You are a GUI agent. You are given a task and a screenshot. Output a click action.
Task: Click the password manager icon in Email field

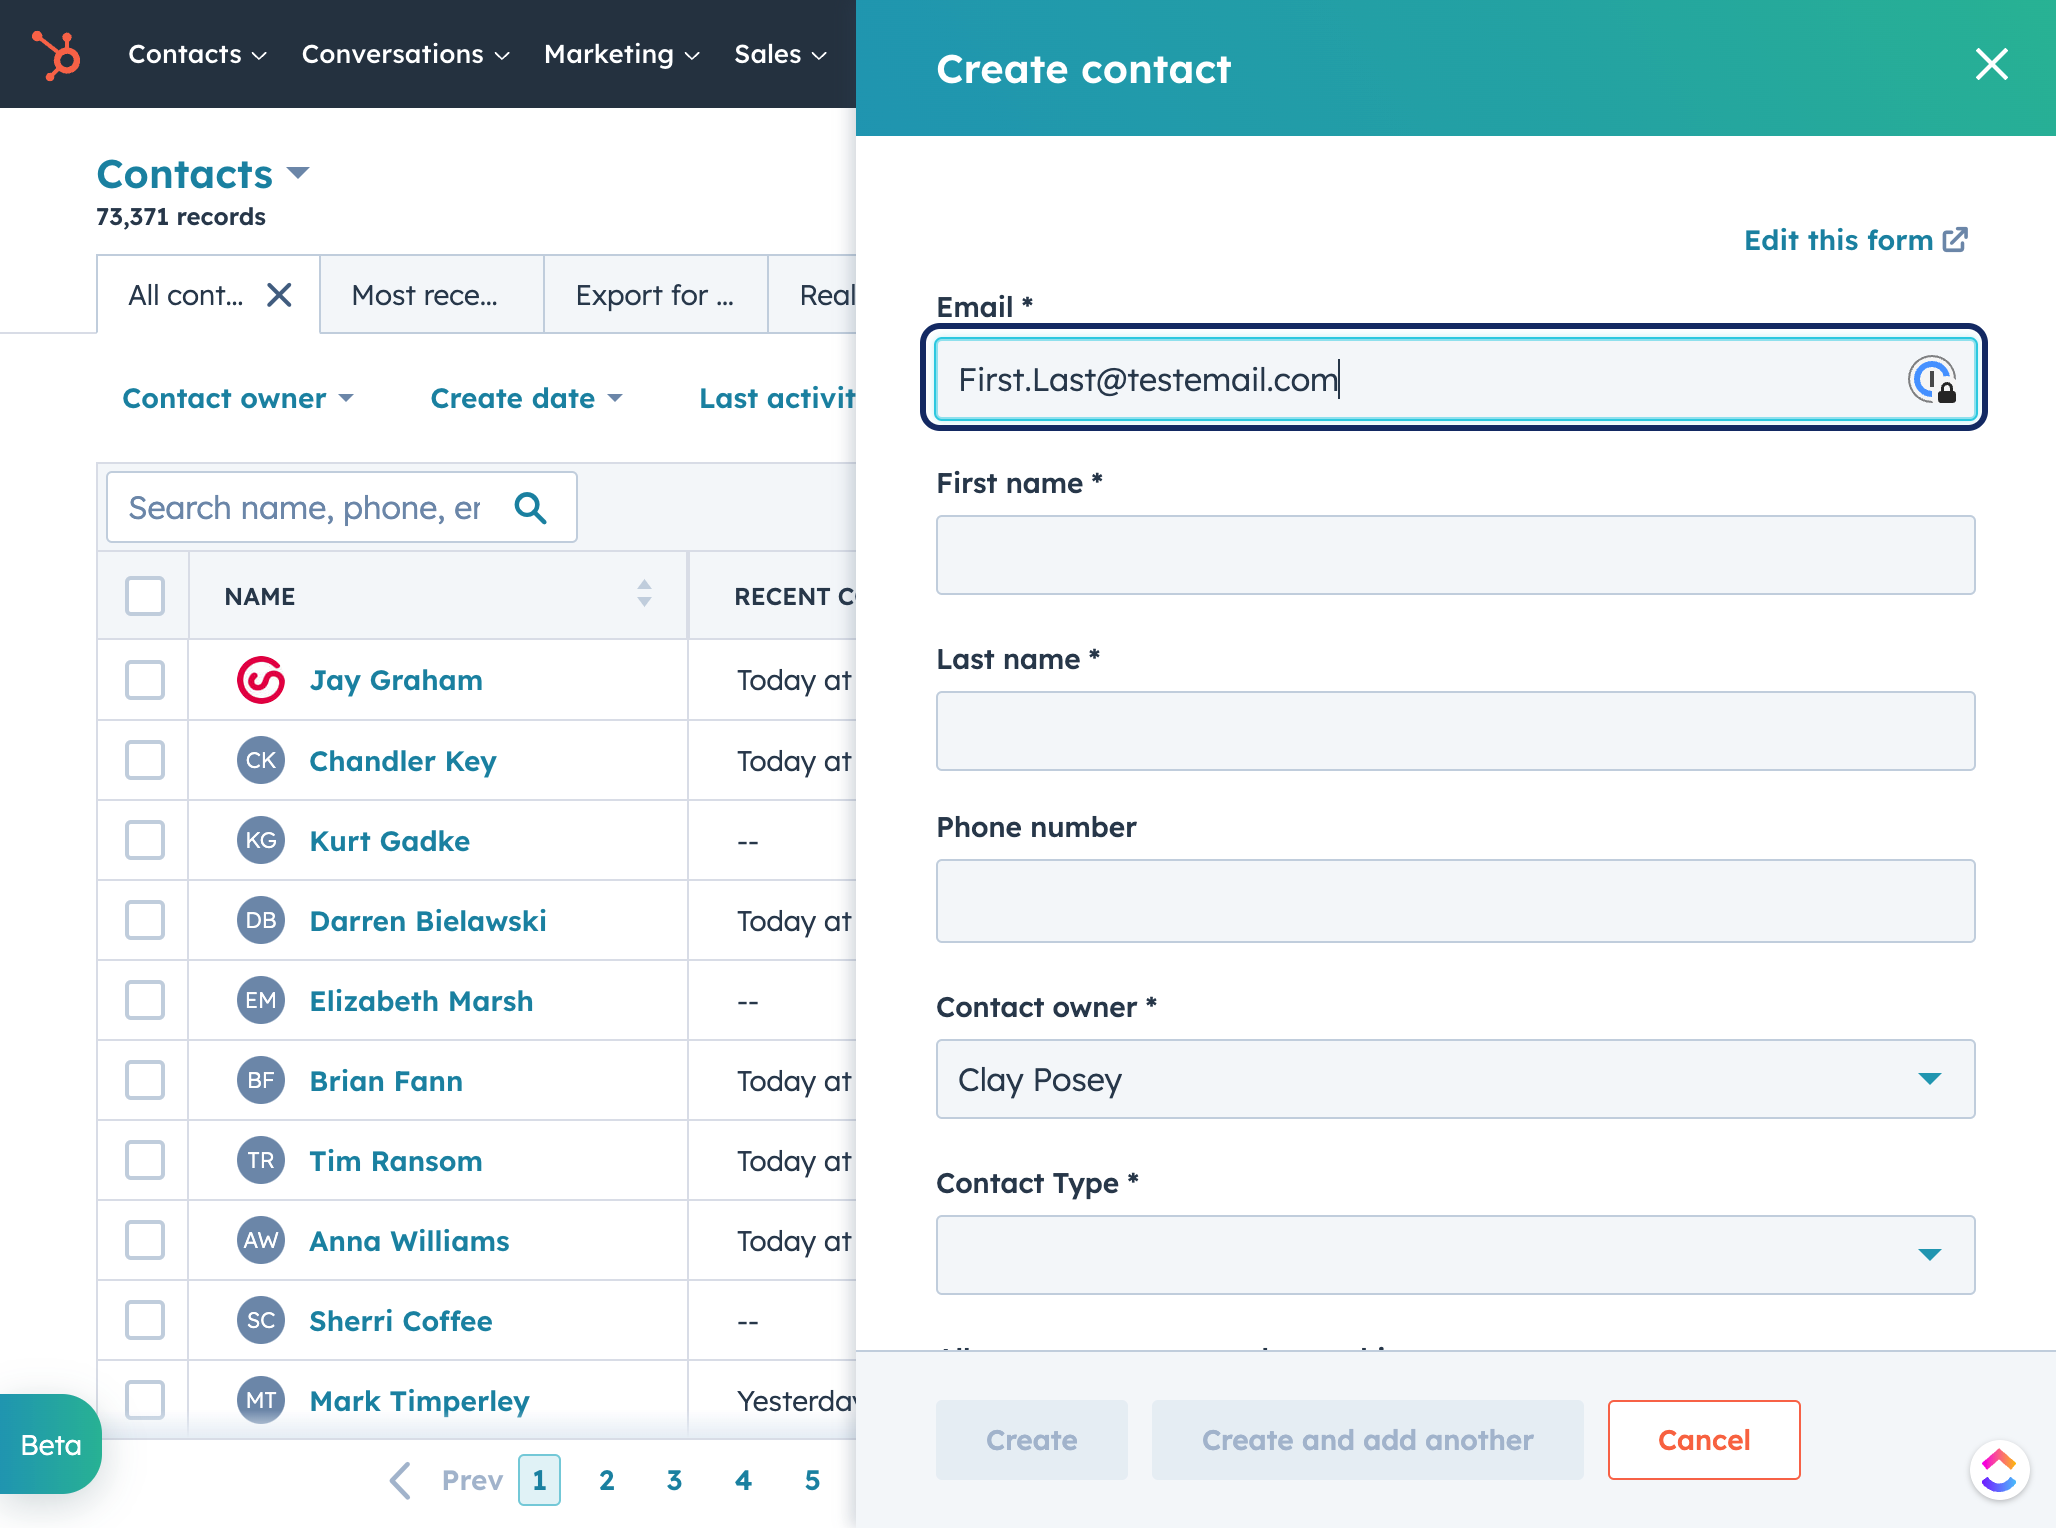click(x=1931, y=380)
